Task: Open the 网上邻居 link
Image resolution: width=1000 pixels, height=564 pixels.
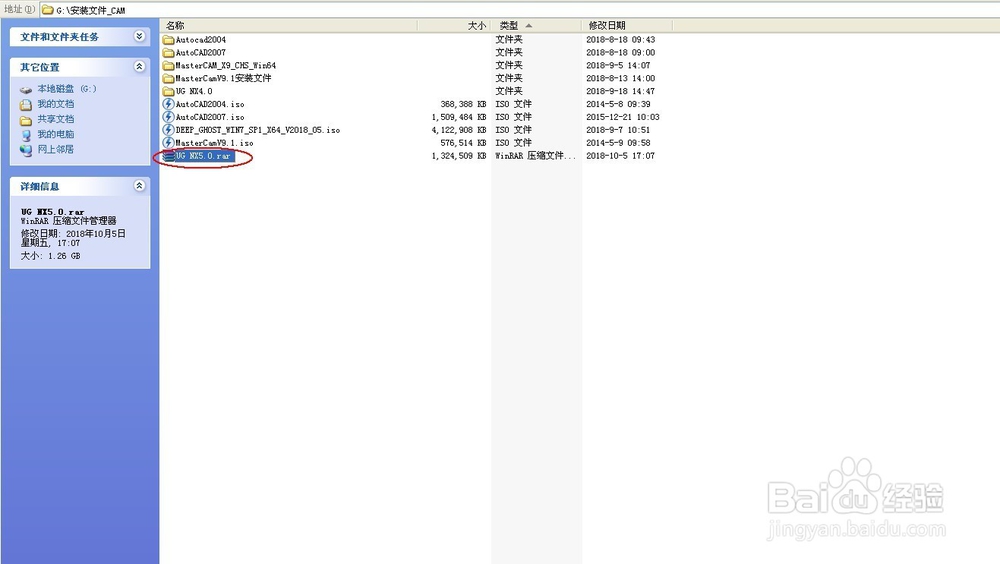Action: pyautogui.click(x=55, y=149)
